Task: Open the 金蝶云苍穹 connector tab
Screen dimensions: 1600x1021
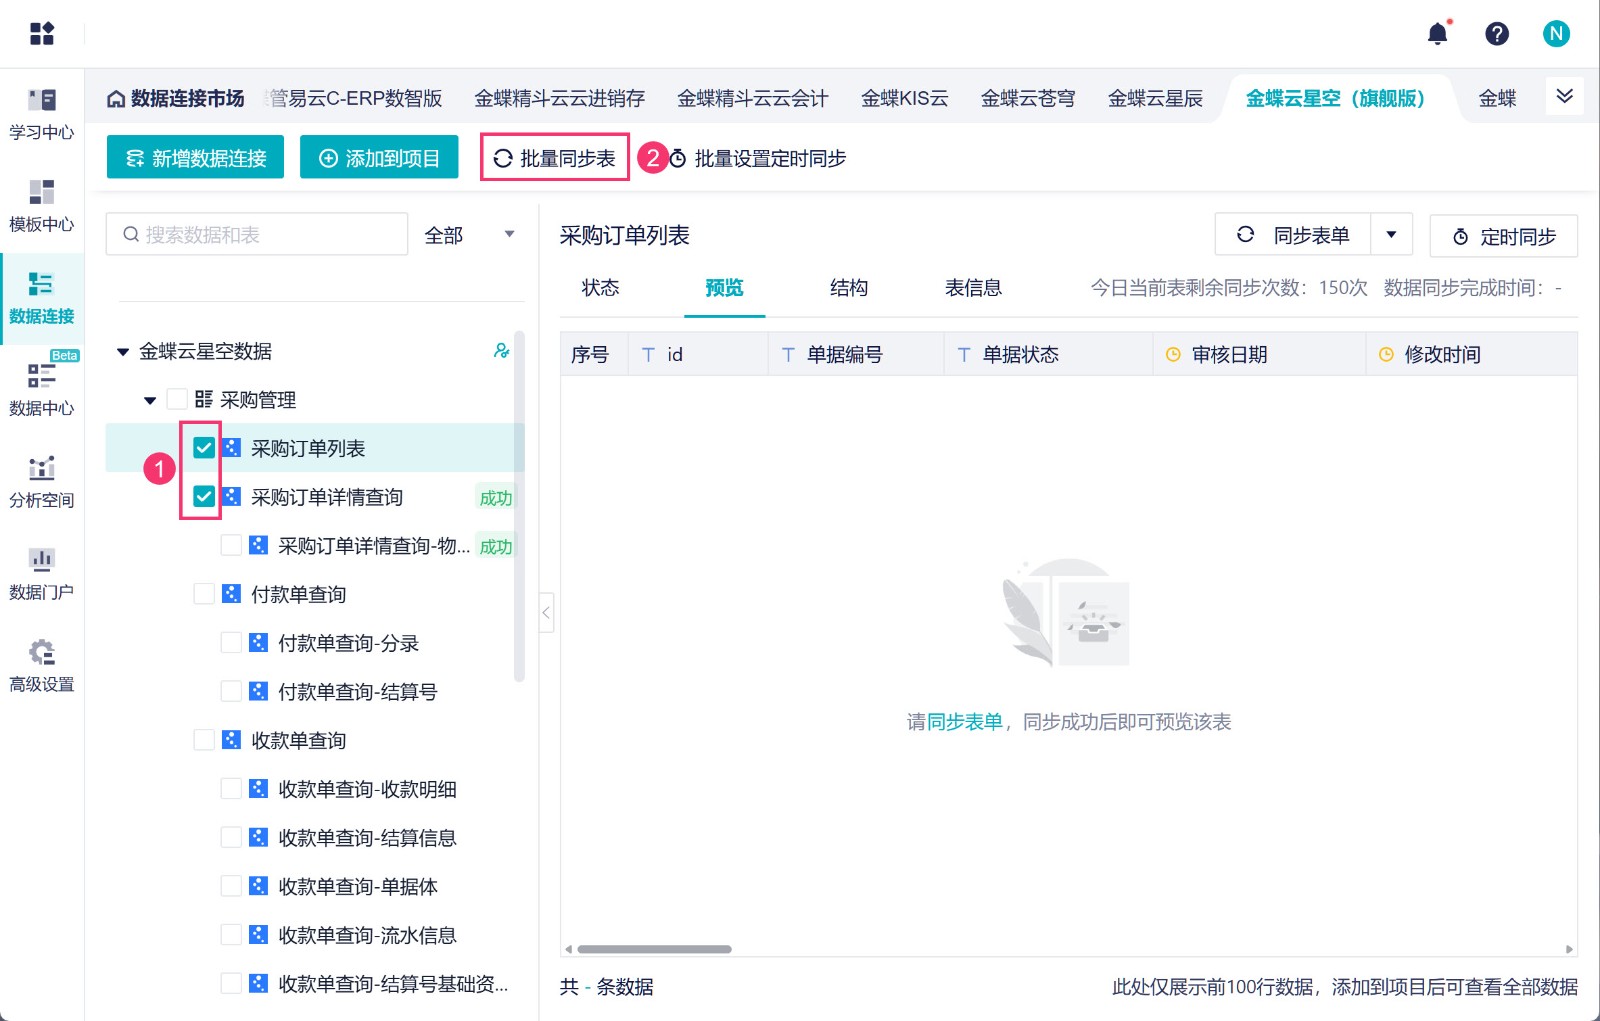Action: tap(1028, 99)
